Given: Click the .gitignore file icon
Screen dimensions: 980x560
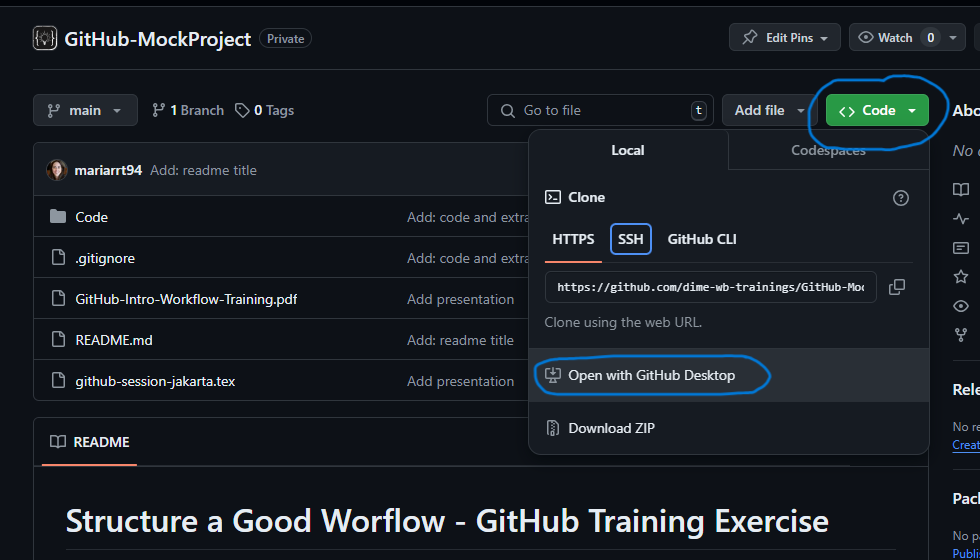Looking at the screenshot, I should click(58, 258).
